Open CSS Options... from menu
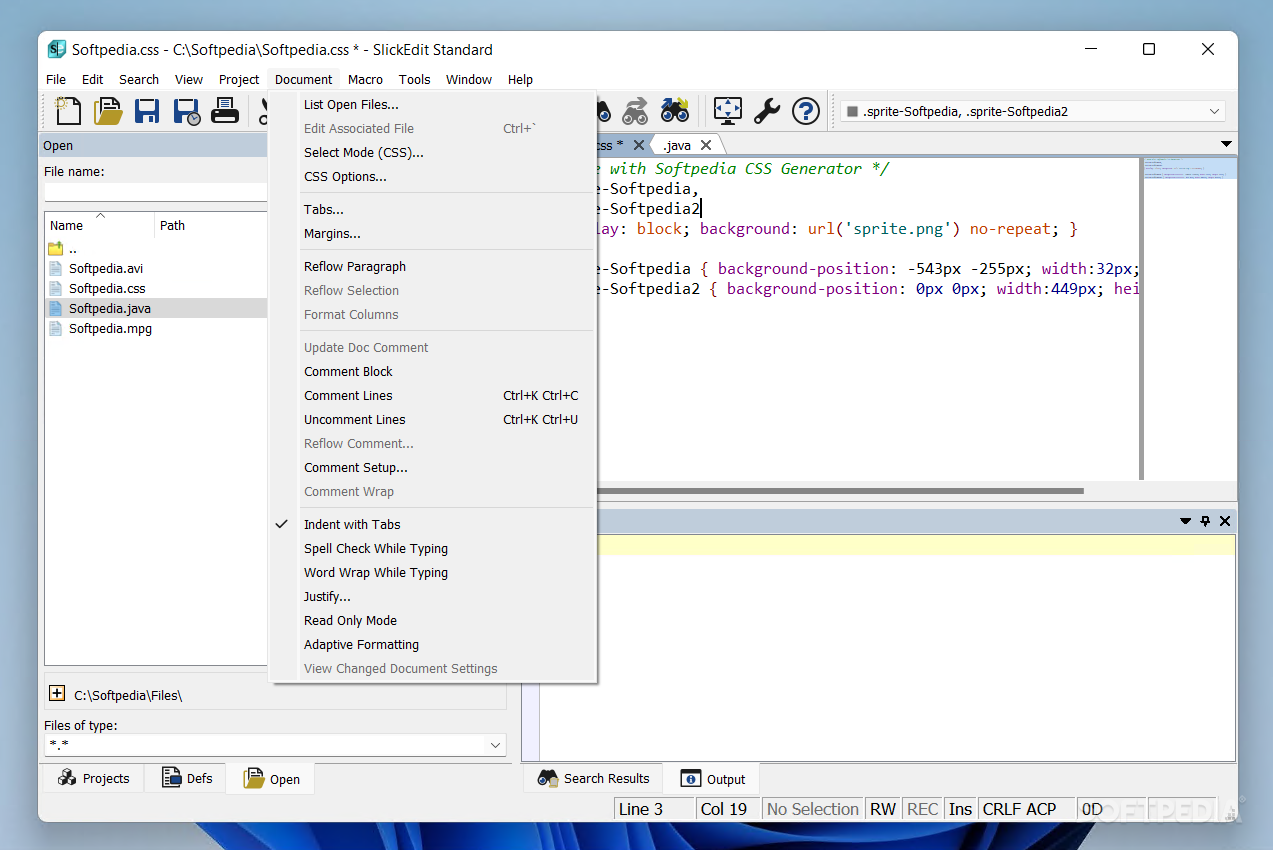 (345, 176)
